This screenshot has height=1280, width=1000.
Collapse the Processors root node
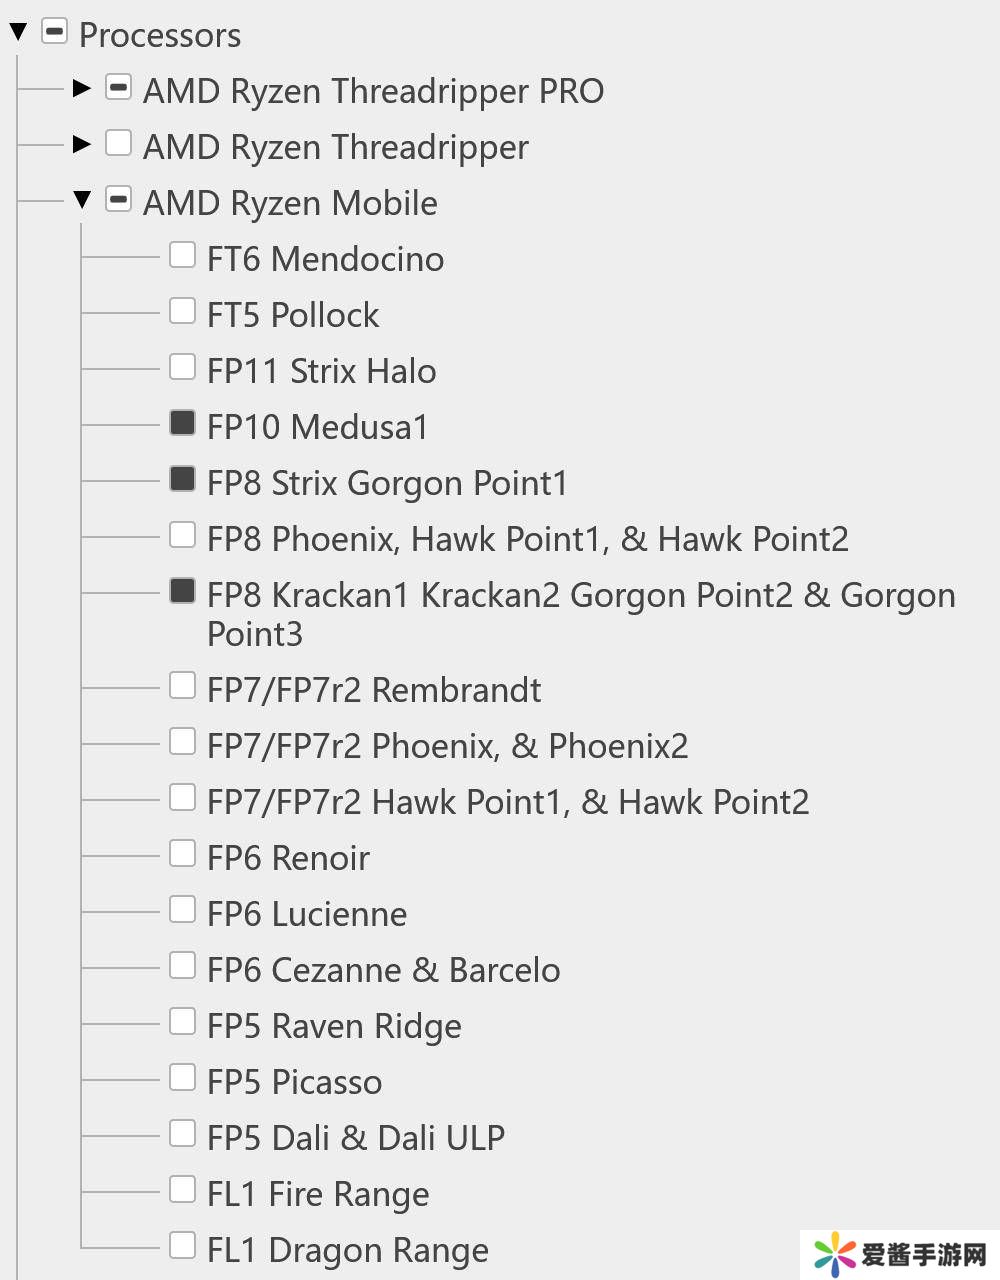click(x=18, y=32)
